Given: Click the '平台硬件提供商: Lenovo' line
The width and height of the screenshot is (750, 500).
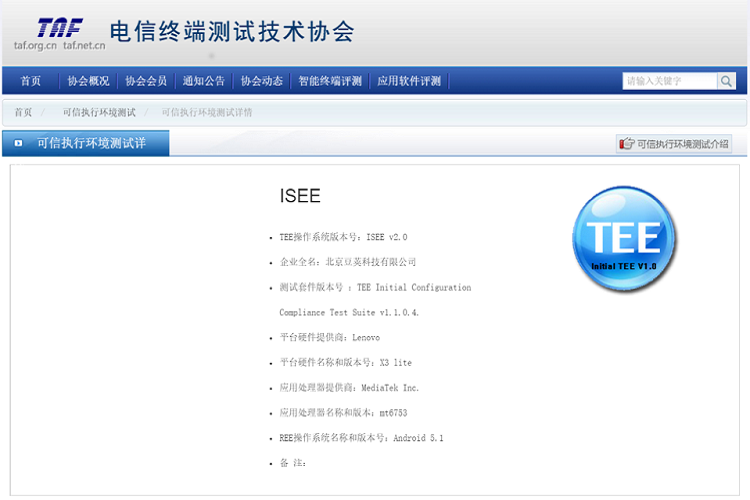Looking at the screenshot, I should pos(330,337).
